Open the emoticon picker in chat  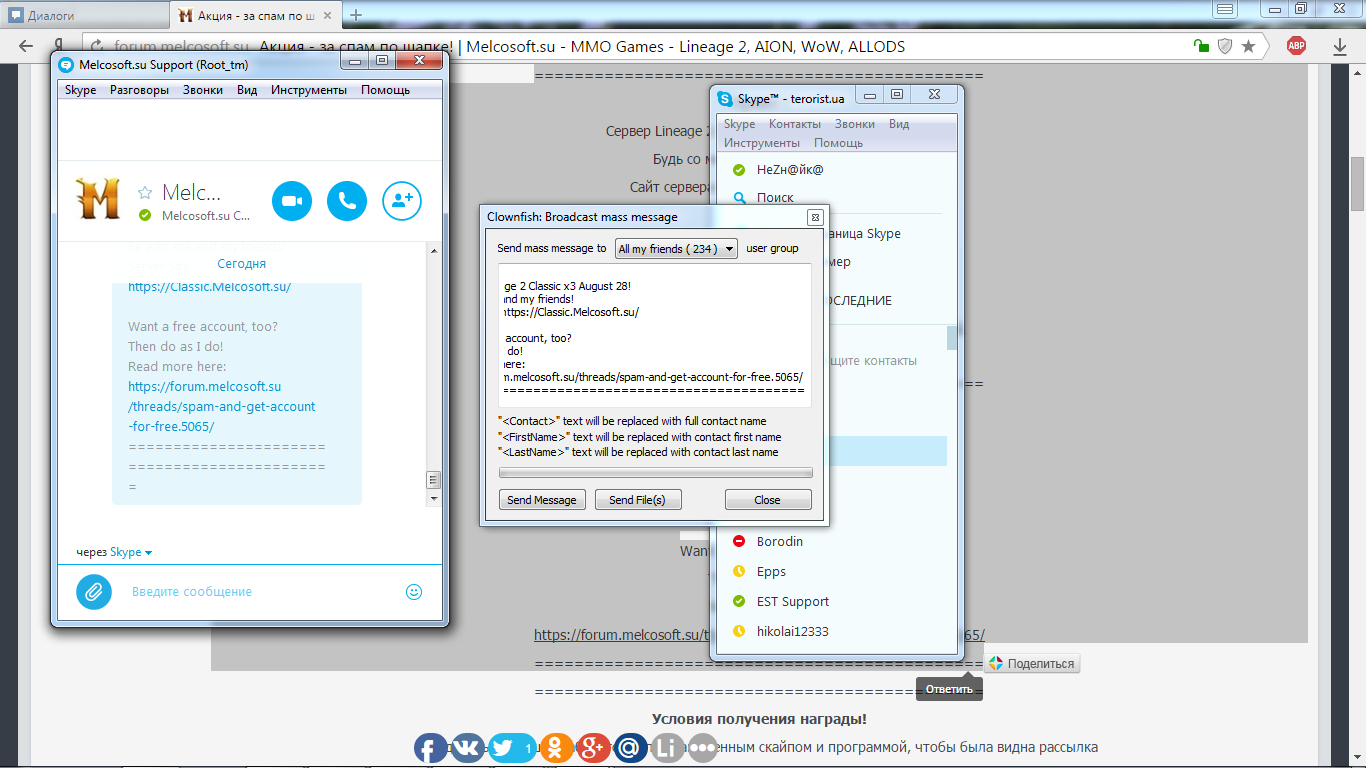(414, 592)
